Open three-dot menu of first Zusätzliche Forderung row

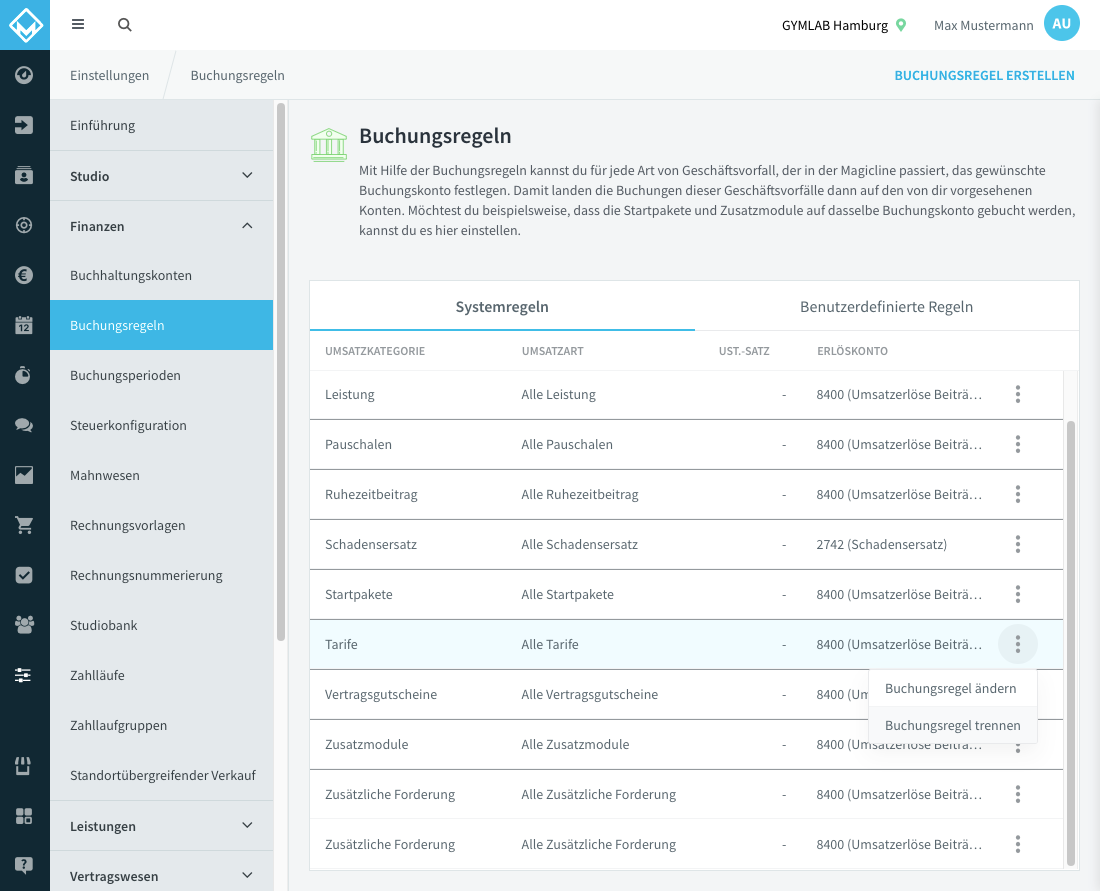pos(1017,794)
